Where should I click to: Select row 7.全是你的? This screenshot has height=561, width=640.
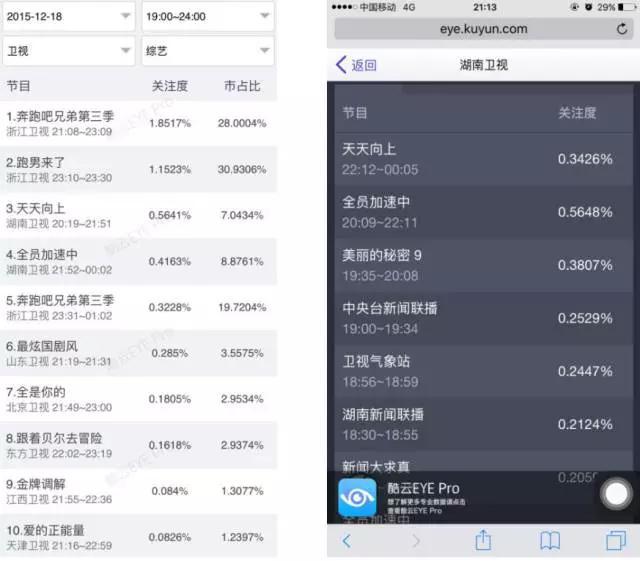click(x=138, y=399)
